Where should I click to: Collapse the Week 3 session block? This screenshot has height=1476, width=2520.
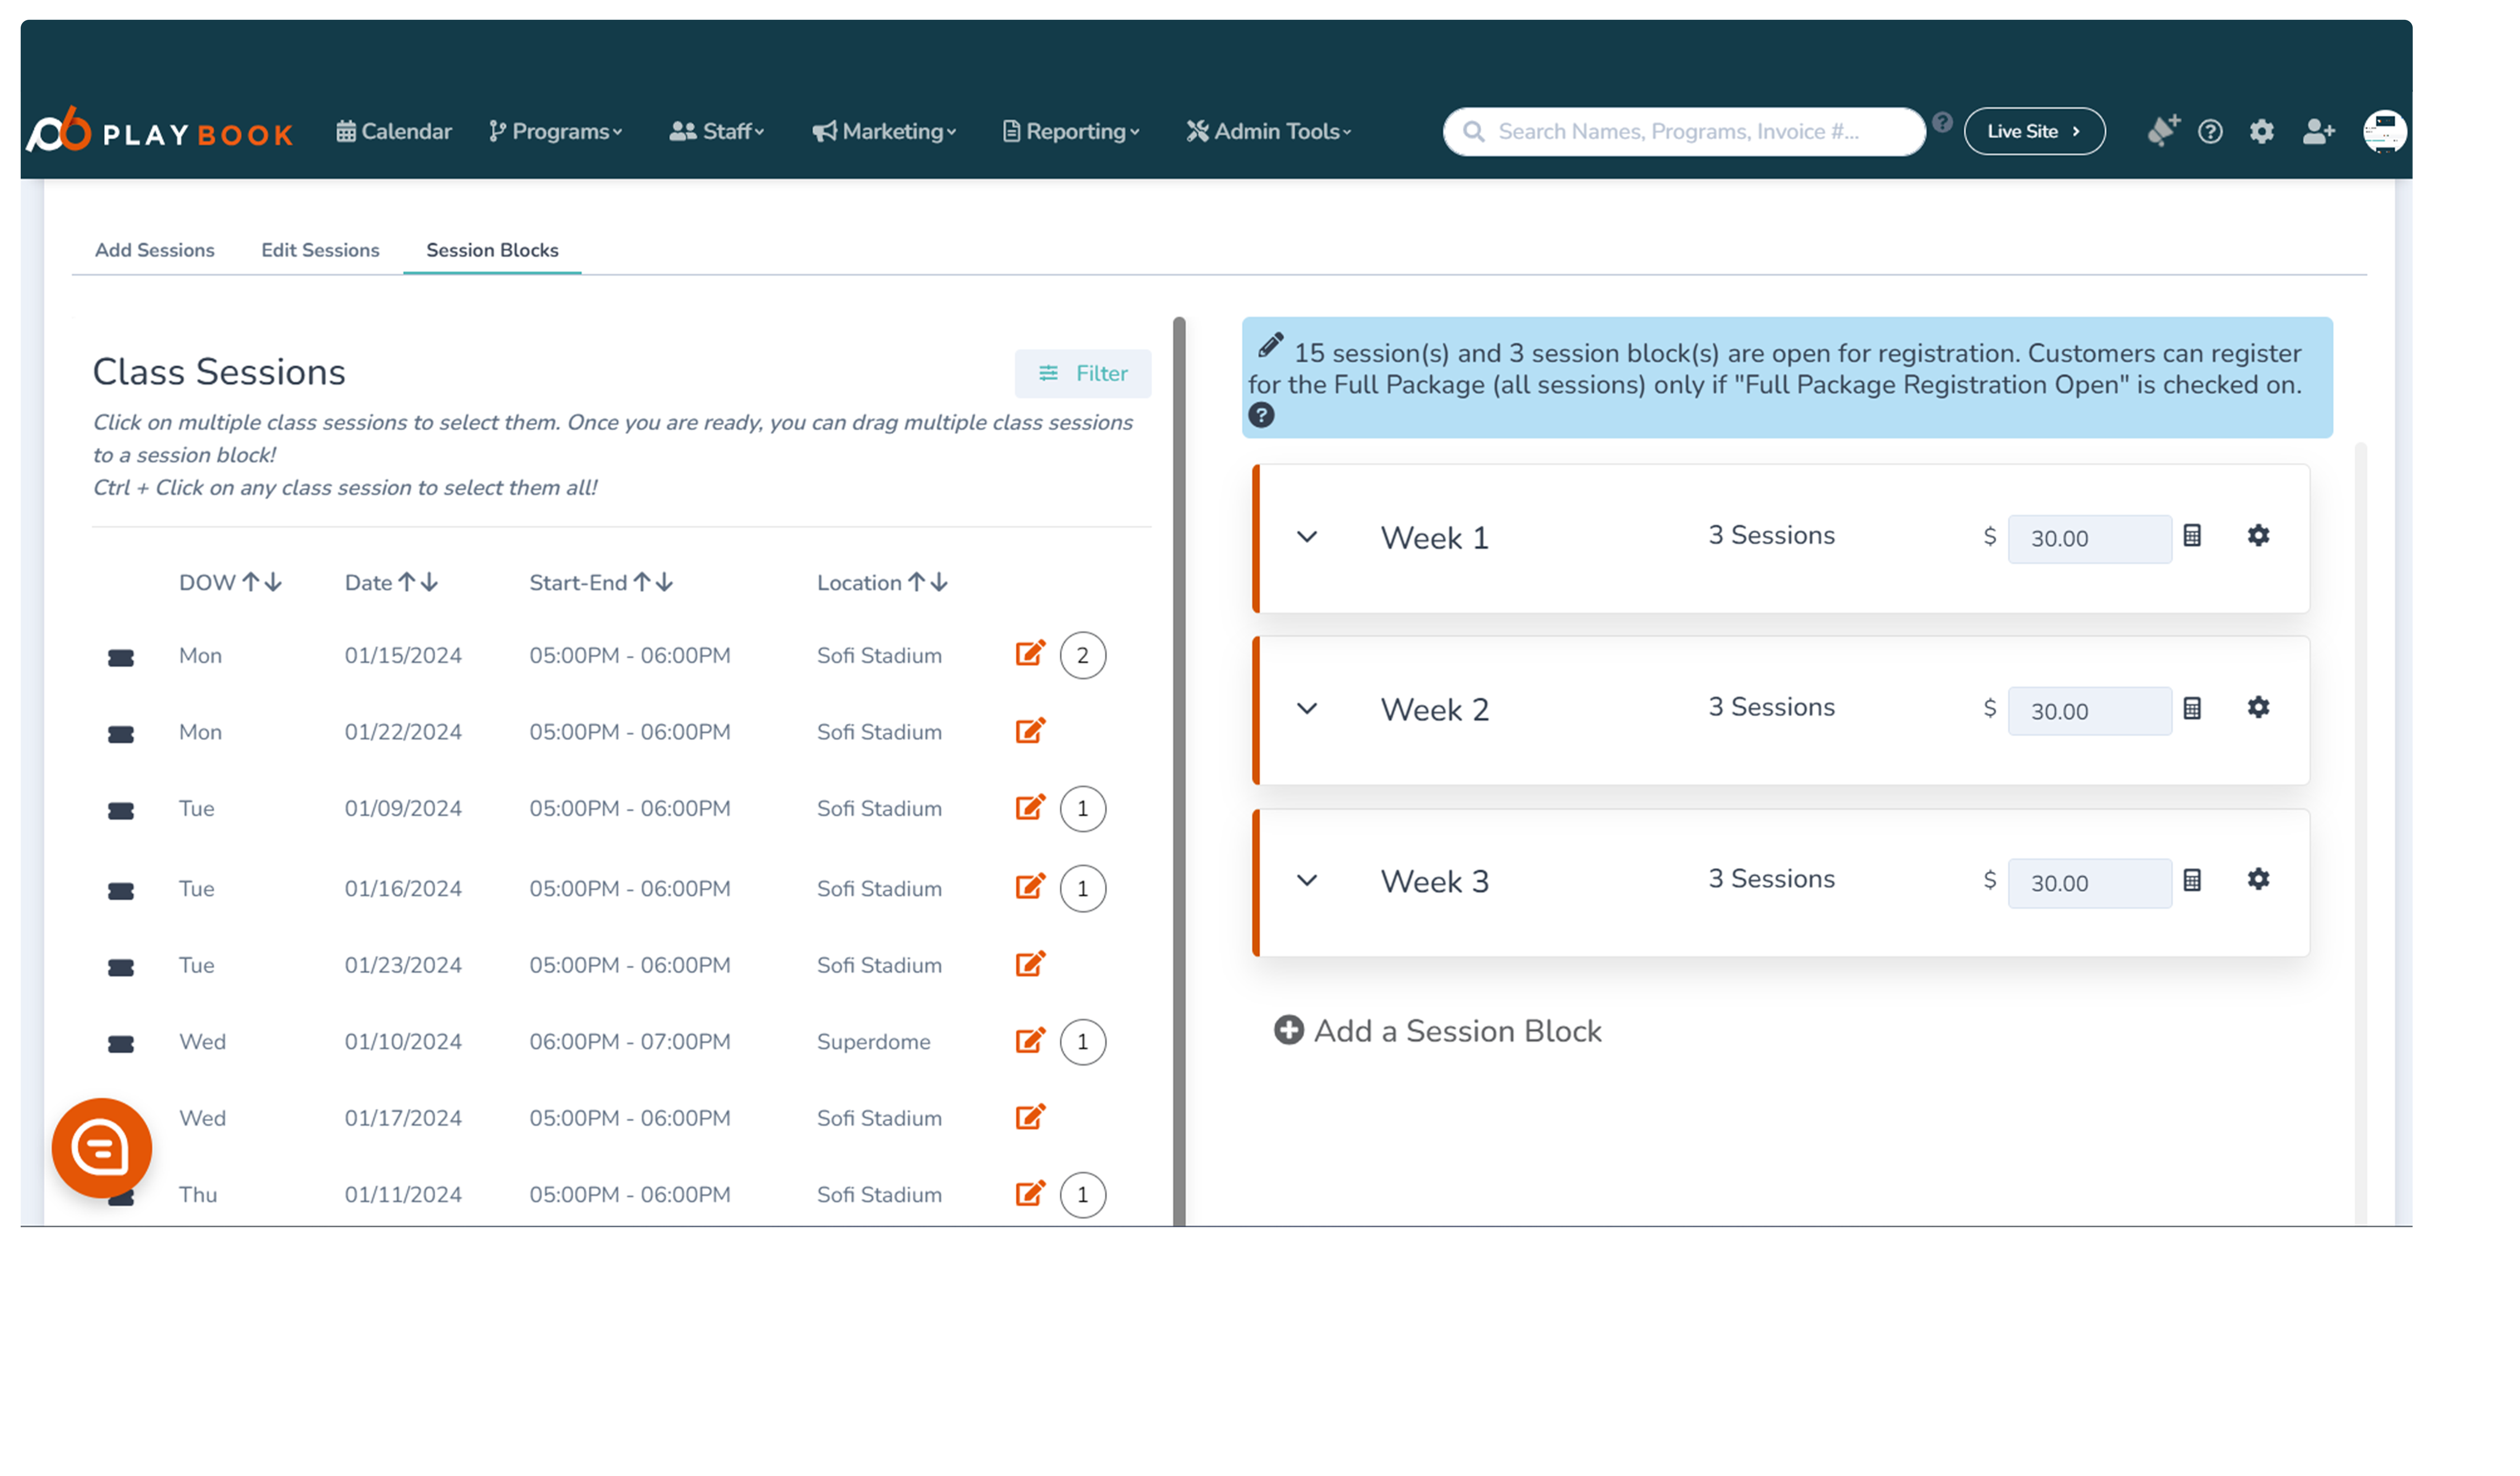[x=1307, y=880]
